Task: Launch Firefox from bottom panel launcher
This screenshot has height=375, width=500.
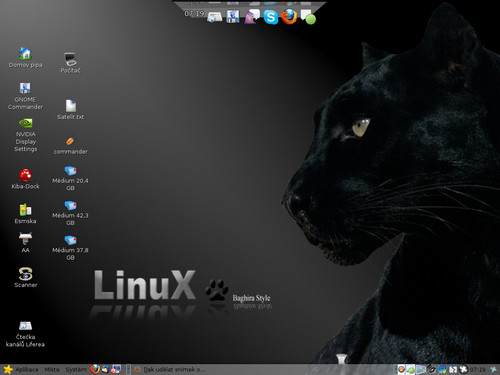Action: (95, 369)
